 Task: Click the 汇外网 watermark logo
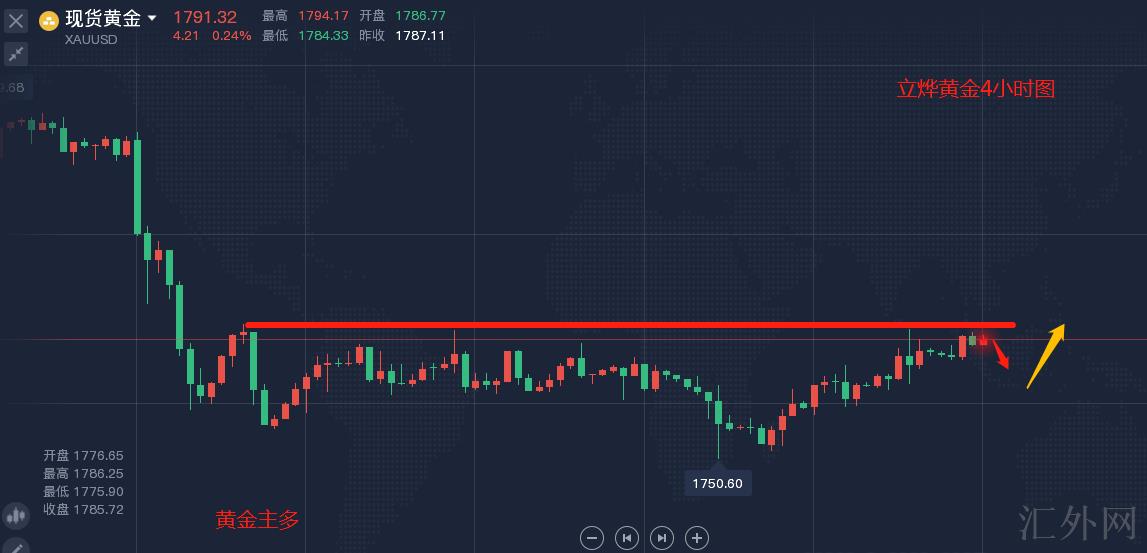point(1078,523)
